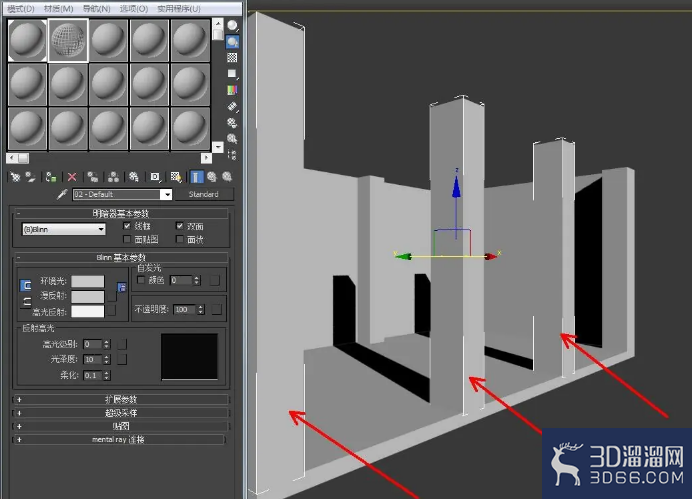Expand the 超级采样 rollout
This screenshot has width=692, height=499.
coord(120,413)
